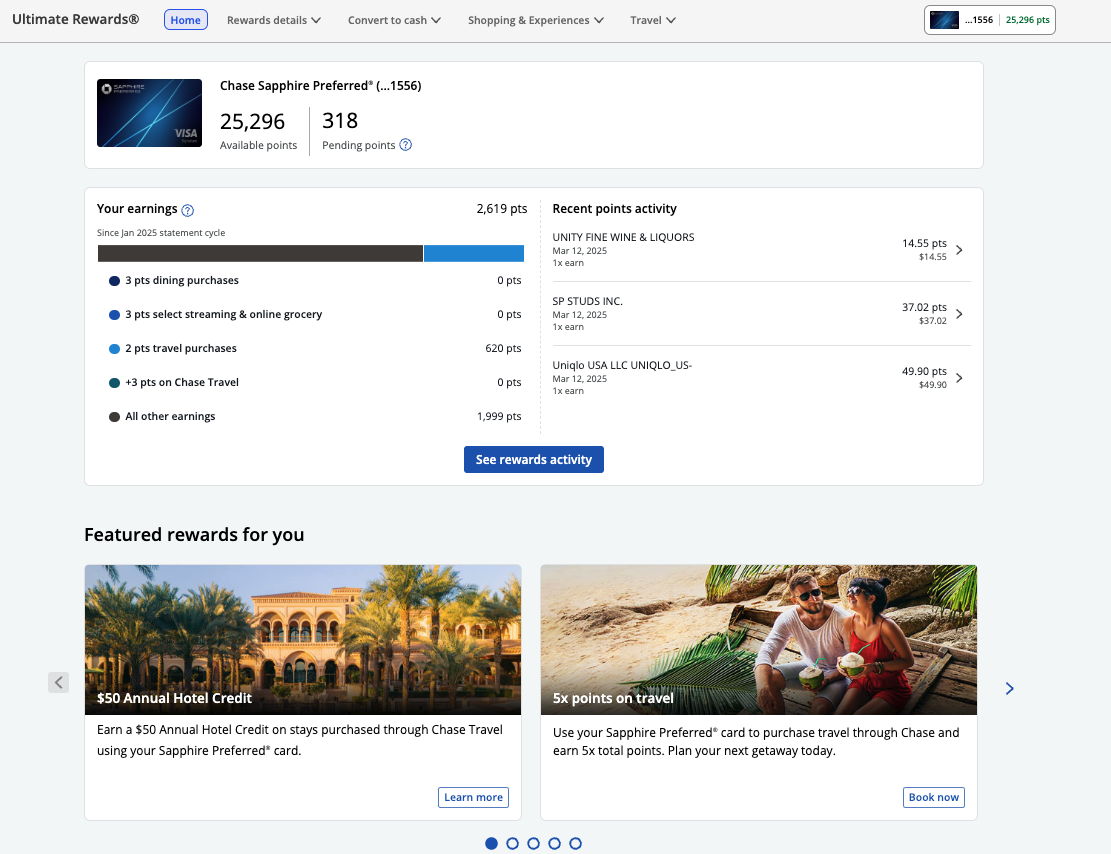This screenshot has width=1111, height=854.
Task: Click Learn more on Hotel Credit card
Action: (473, 797)
